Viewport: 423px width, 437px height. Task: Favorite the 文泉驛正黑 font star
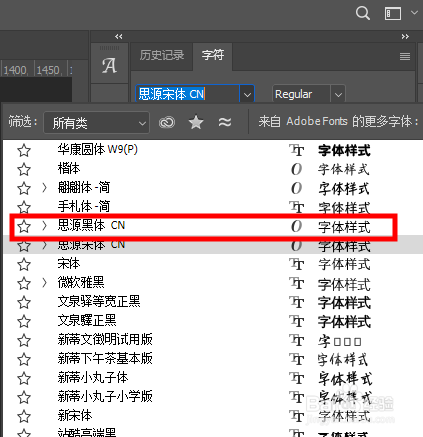(x=24, y=322)
